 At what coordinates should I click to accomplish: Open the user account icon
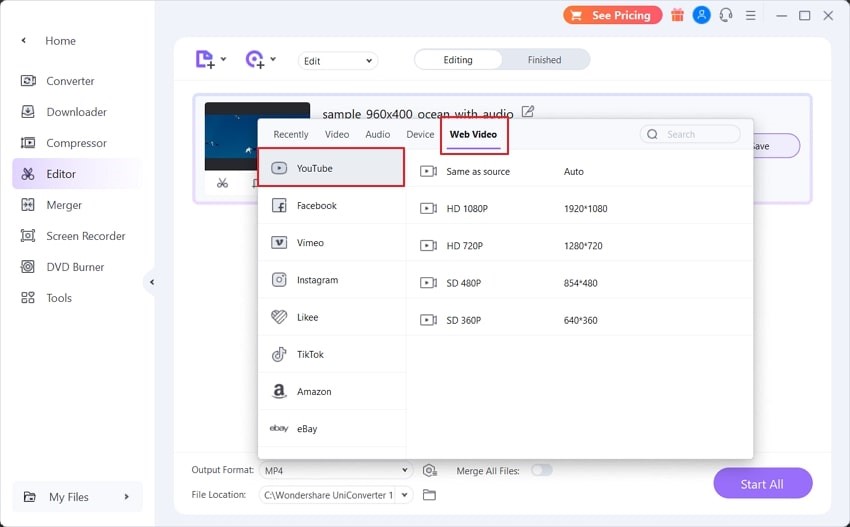click(702, 15)
